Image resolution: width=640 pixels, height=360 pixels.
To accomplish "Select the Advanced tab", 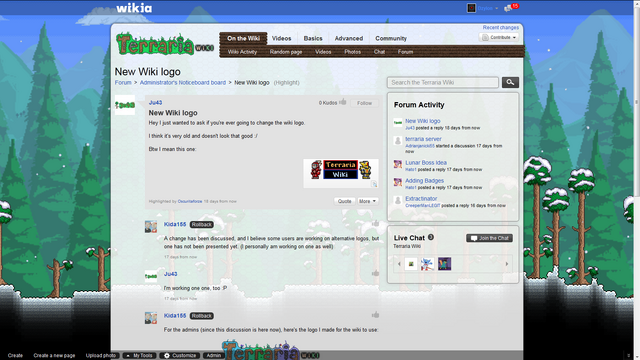I will coord(349,38).
